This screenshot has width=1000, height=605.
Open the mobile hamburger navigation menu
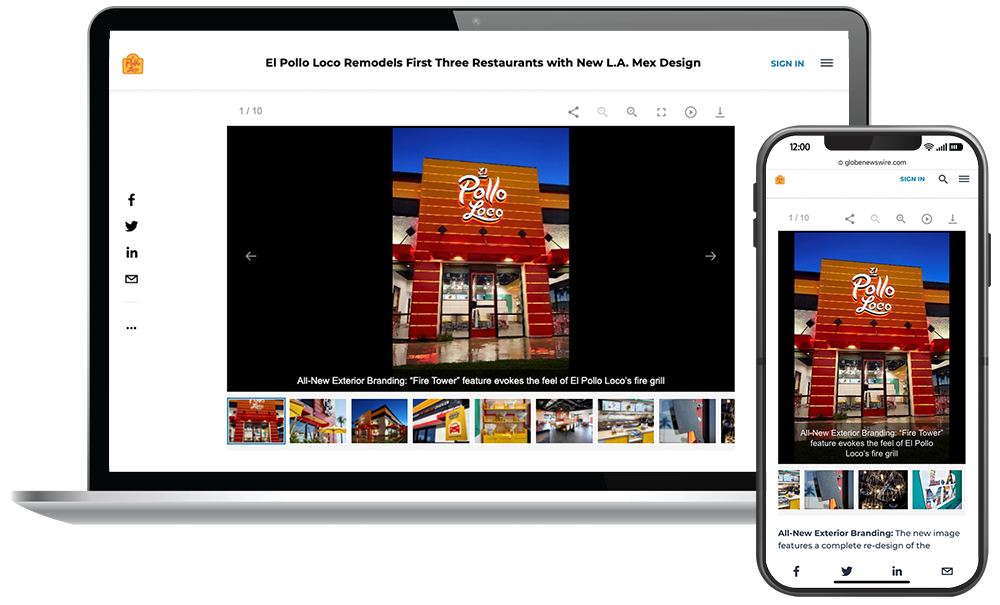(x=964, y=179)
